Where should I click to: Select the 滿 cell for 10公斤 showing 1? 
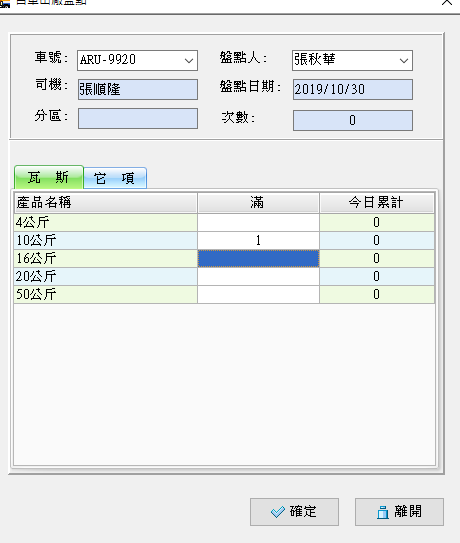pyautogui.click(x=258, y=240)
